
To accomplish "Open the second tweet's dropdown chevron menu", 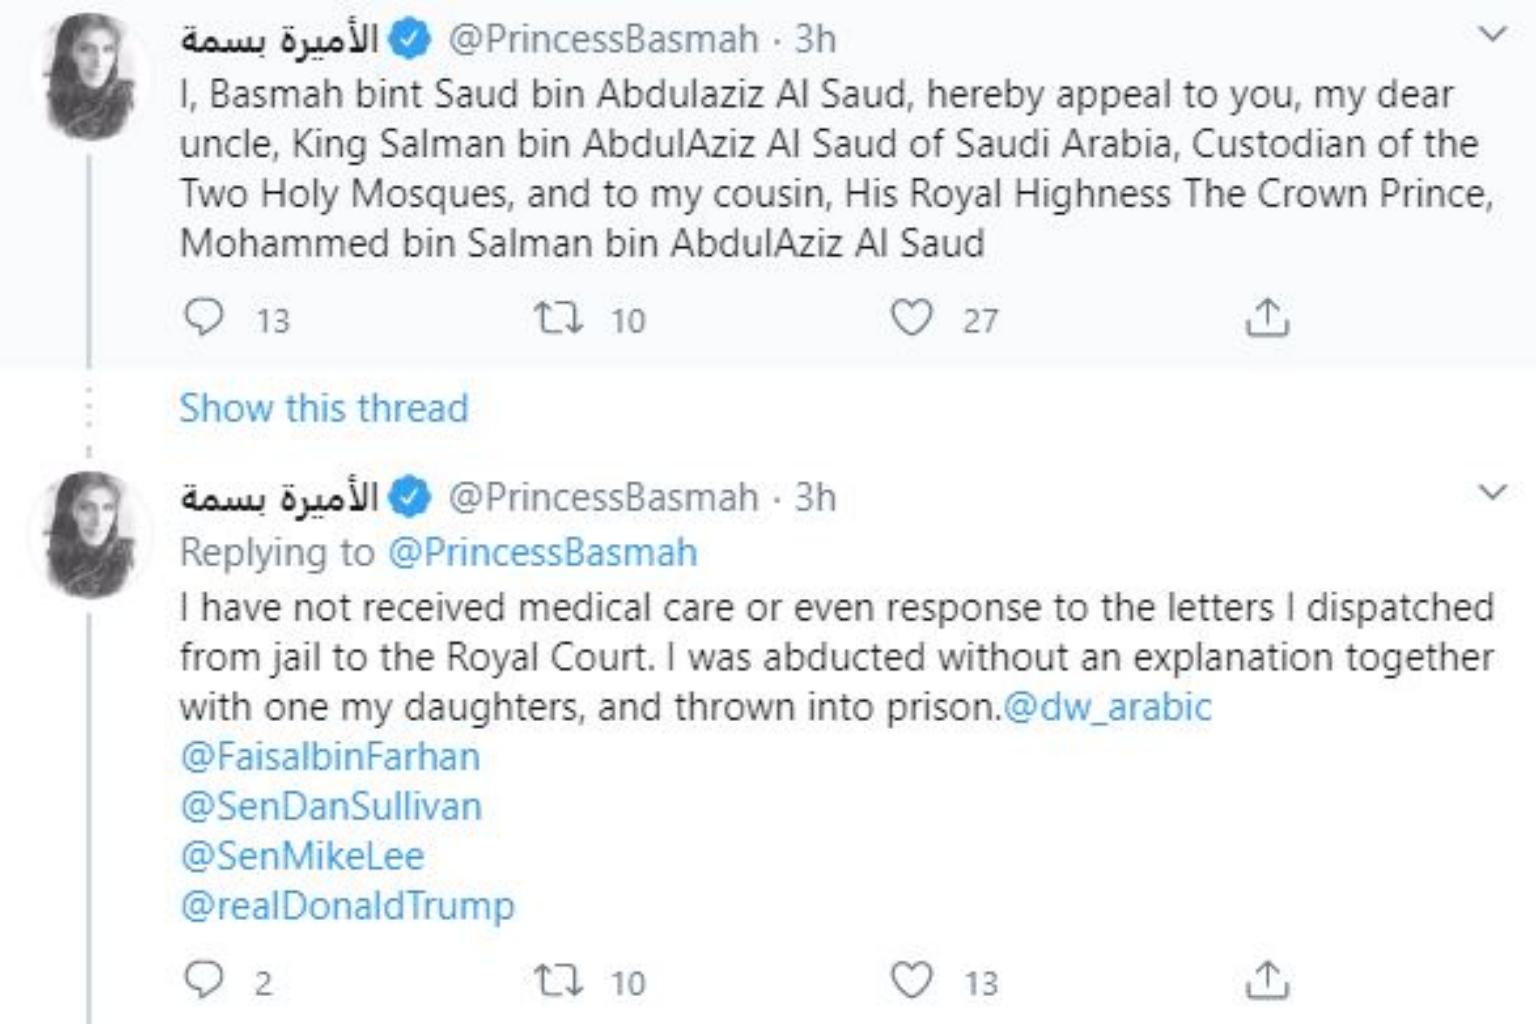I will click(1492, 492).
